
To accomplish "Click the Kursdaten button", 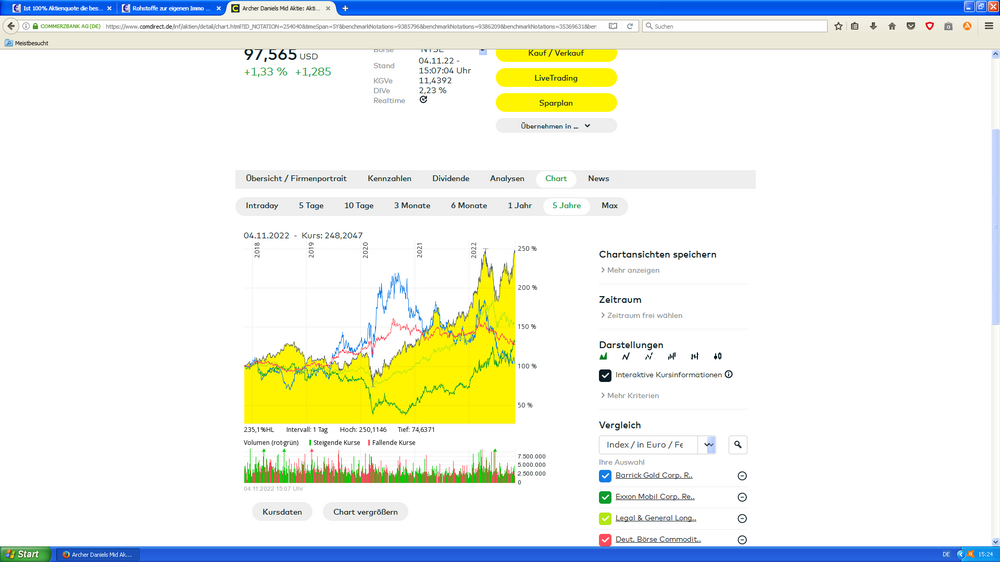I will pyautogui.click(x=282, y=512).
